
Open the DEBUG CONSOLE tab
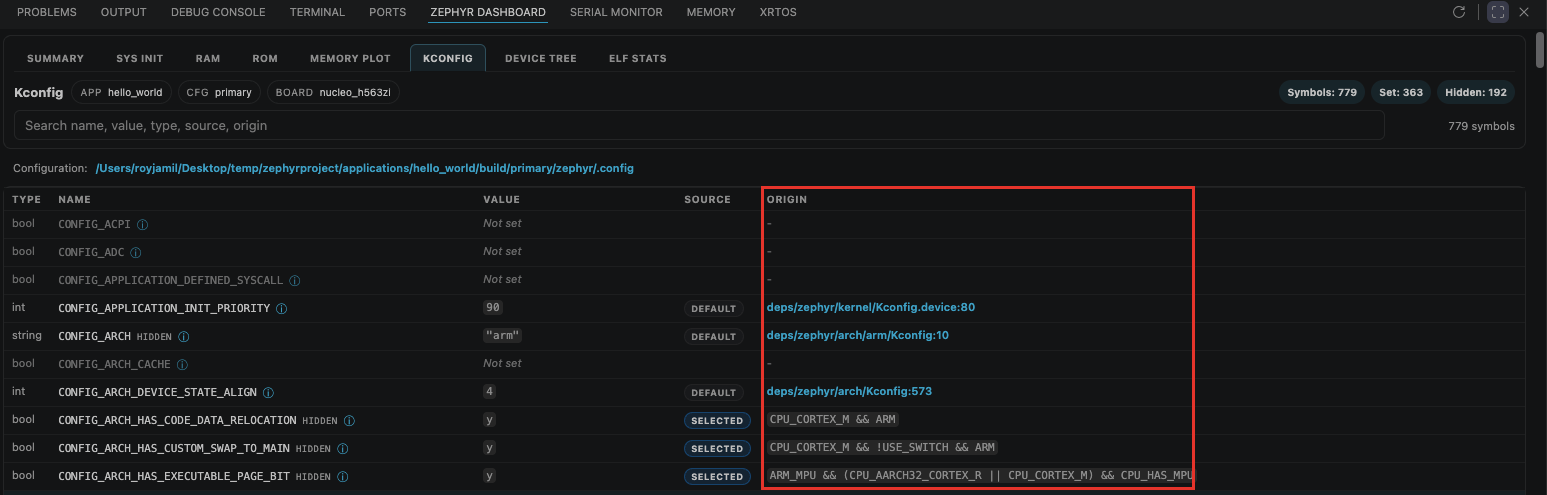tap(218, 12)
